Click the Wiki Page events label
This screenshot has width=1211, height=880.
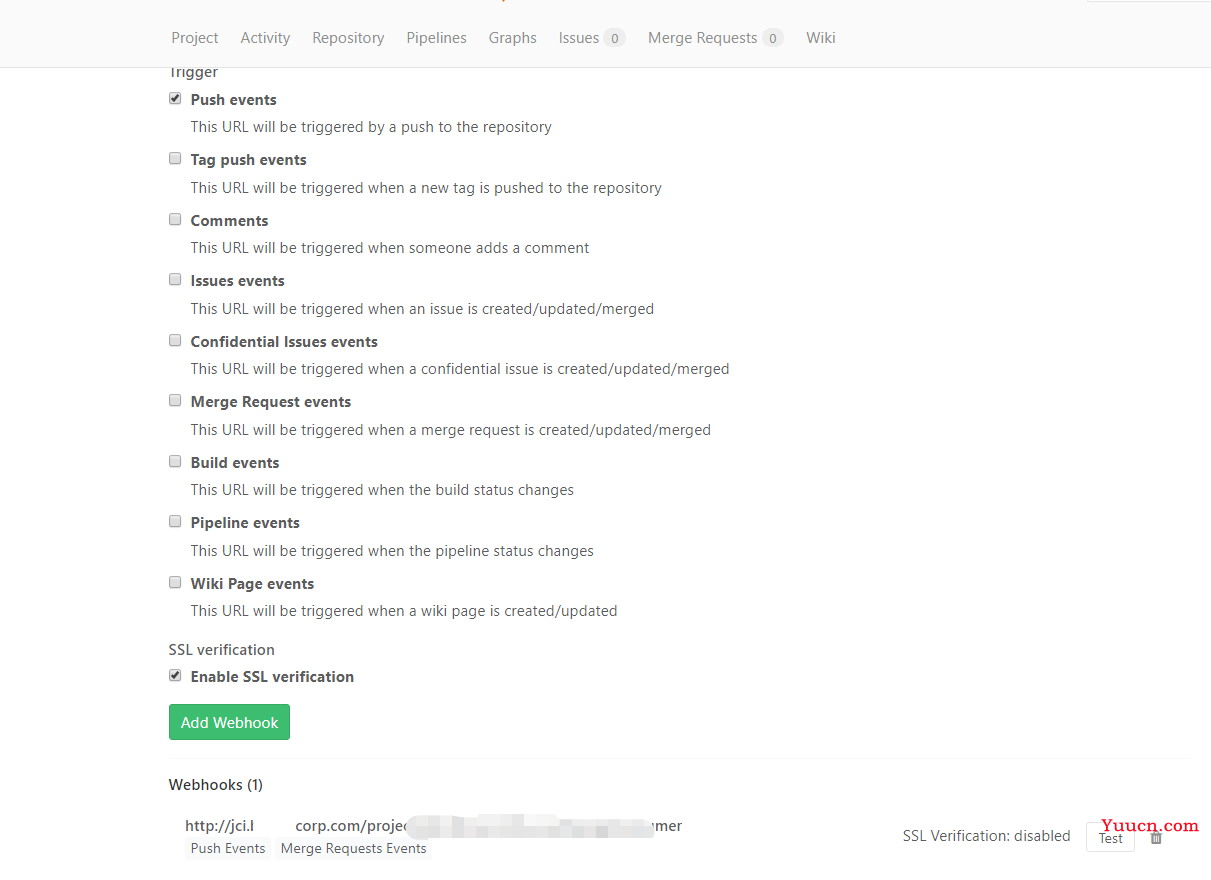[252, 584]
